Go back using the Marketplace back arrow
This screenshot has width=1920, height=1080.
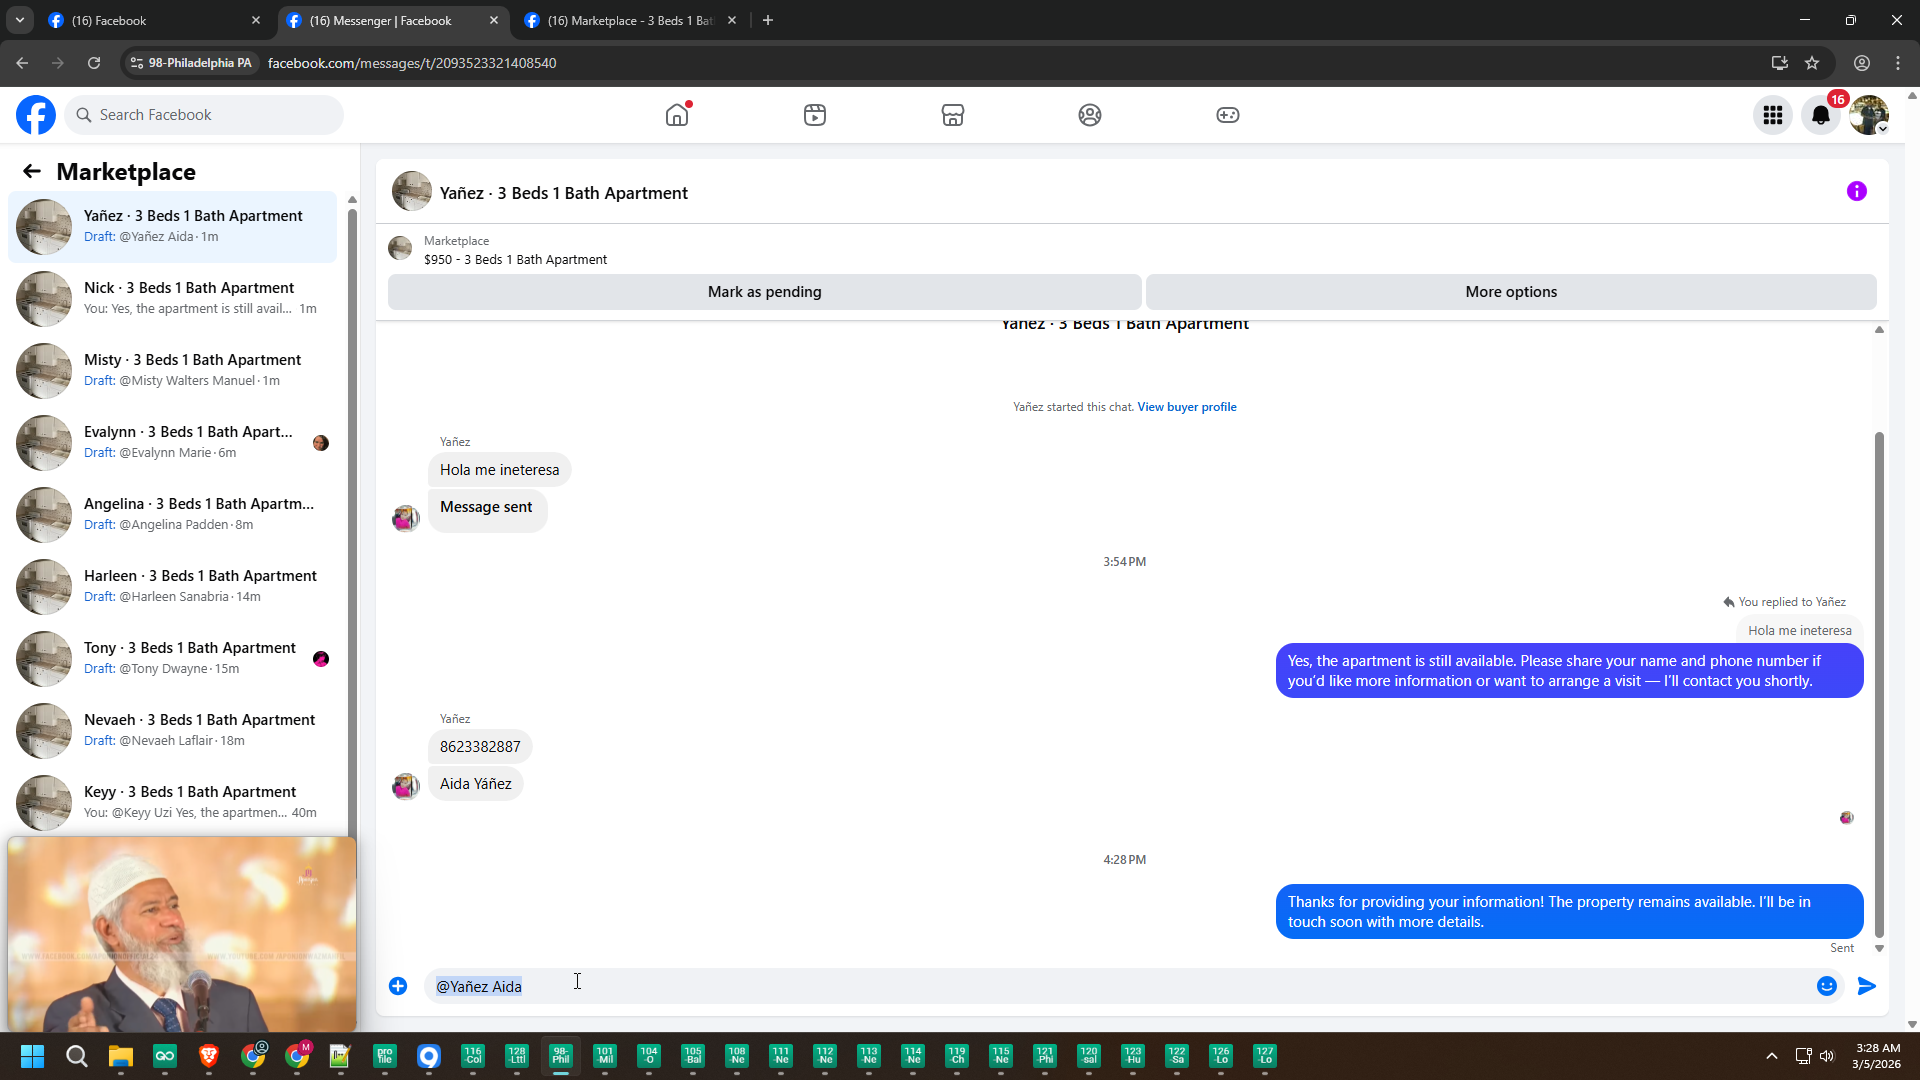click(x=32, y=171)
